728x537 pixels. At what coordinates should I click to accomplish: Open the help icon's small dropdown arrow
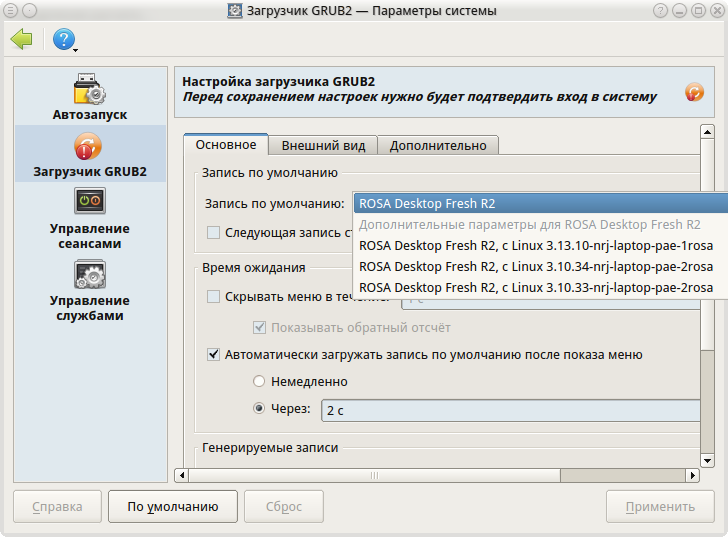[x=75, y=49]
